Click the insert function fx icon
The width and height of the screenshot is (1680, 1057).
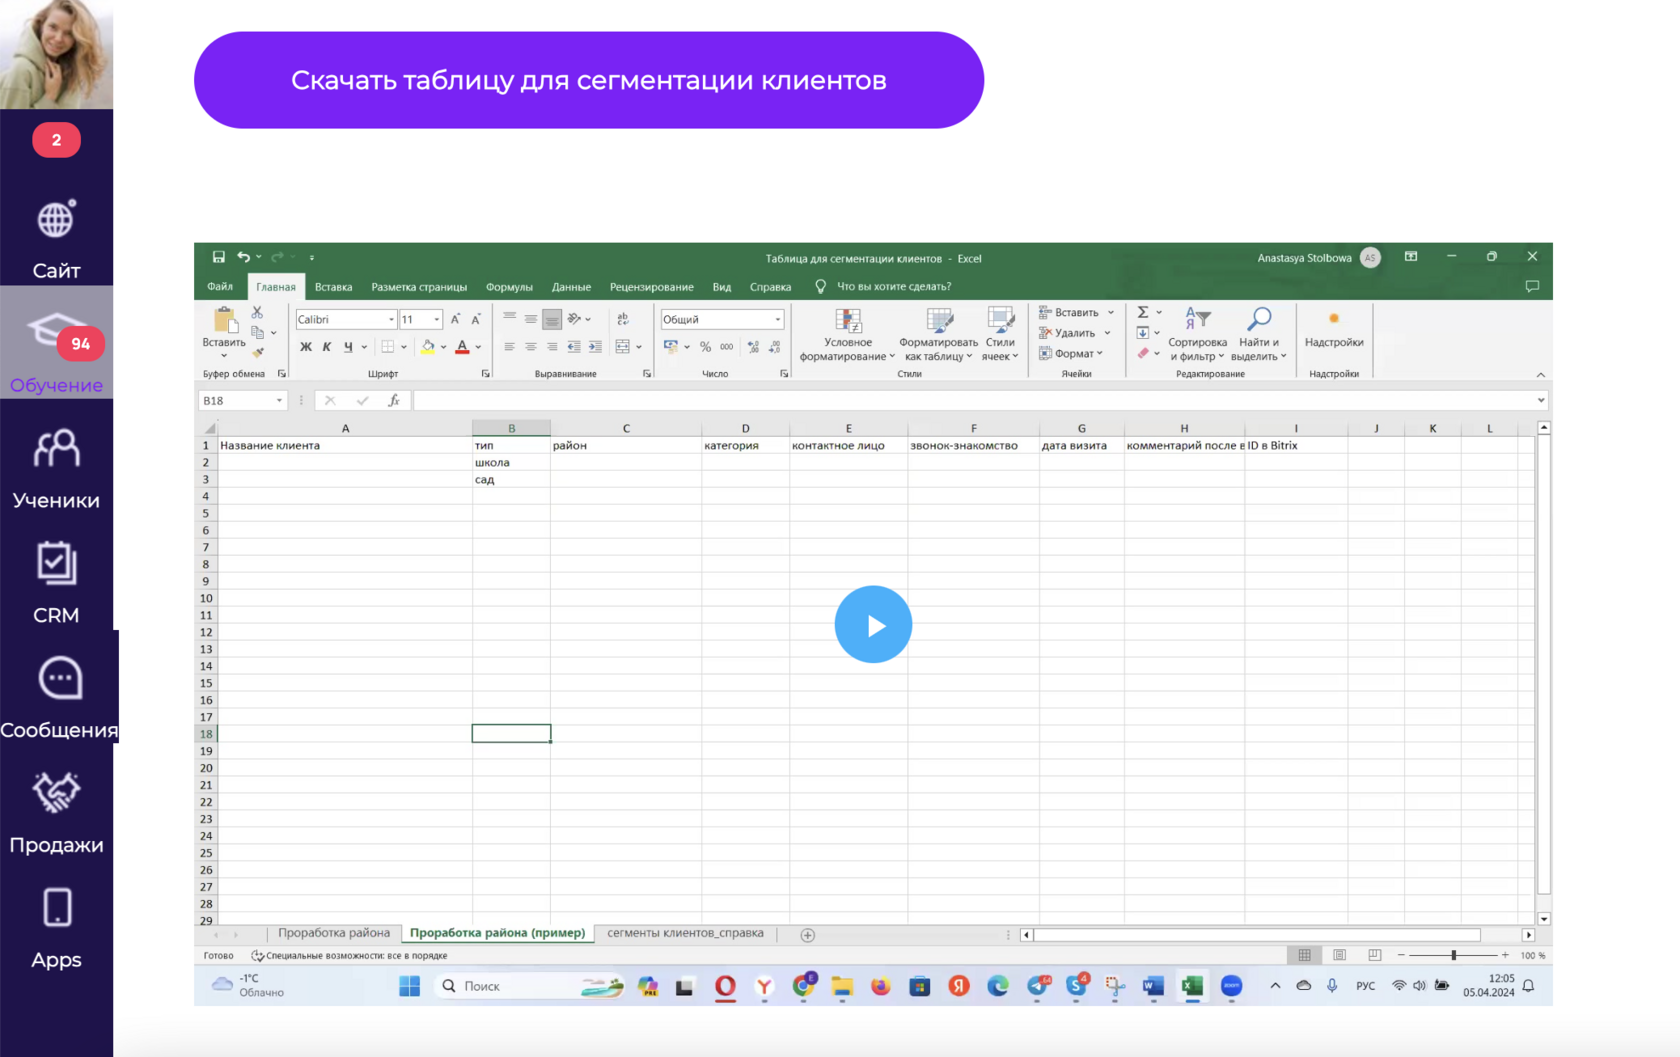click(x=394, y=400)
